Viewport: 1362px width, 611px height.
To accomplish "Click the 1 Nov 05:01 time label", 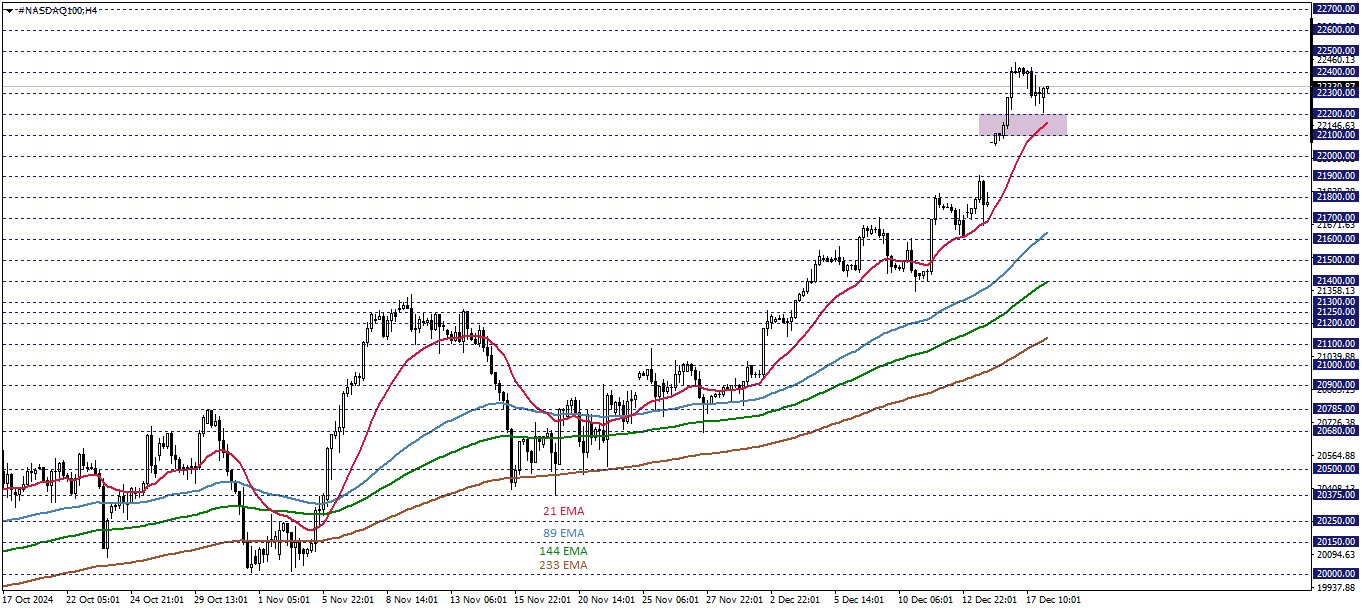I will [x=286, y=600].
